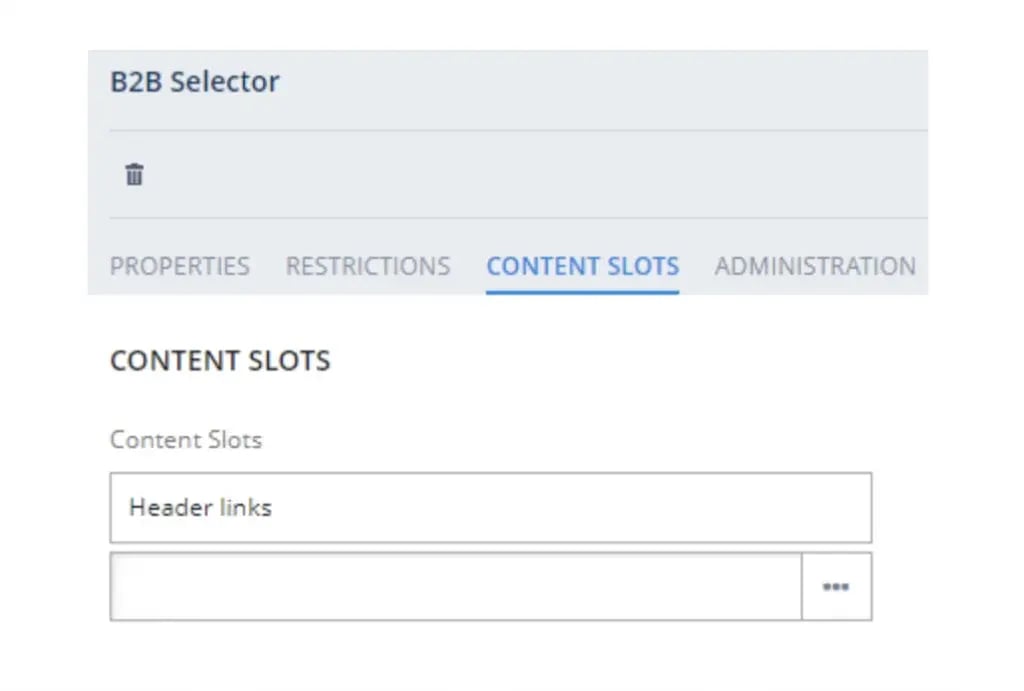Click the Content Slots field label
The image size is (1024, 691).
tap(185, 439)
